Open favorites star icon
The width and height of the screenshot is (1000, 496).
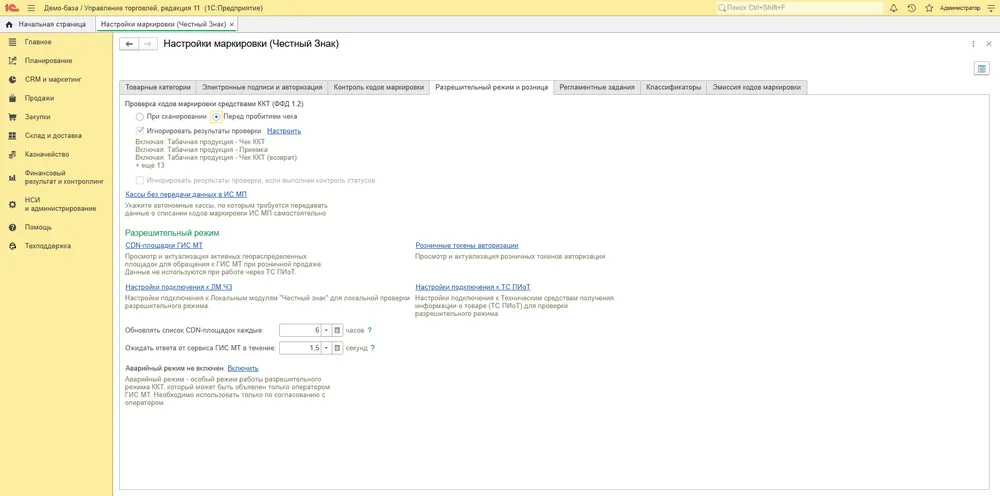coord(929,8)
